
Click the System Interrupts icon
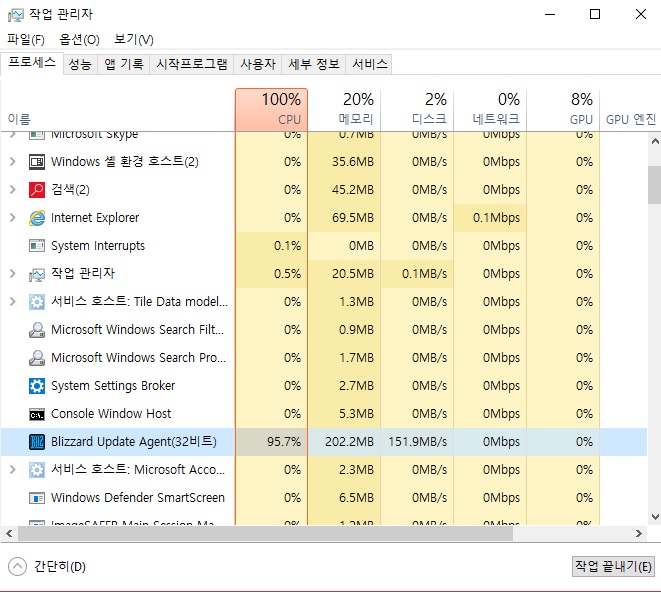37,246
